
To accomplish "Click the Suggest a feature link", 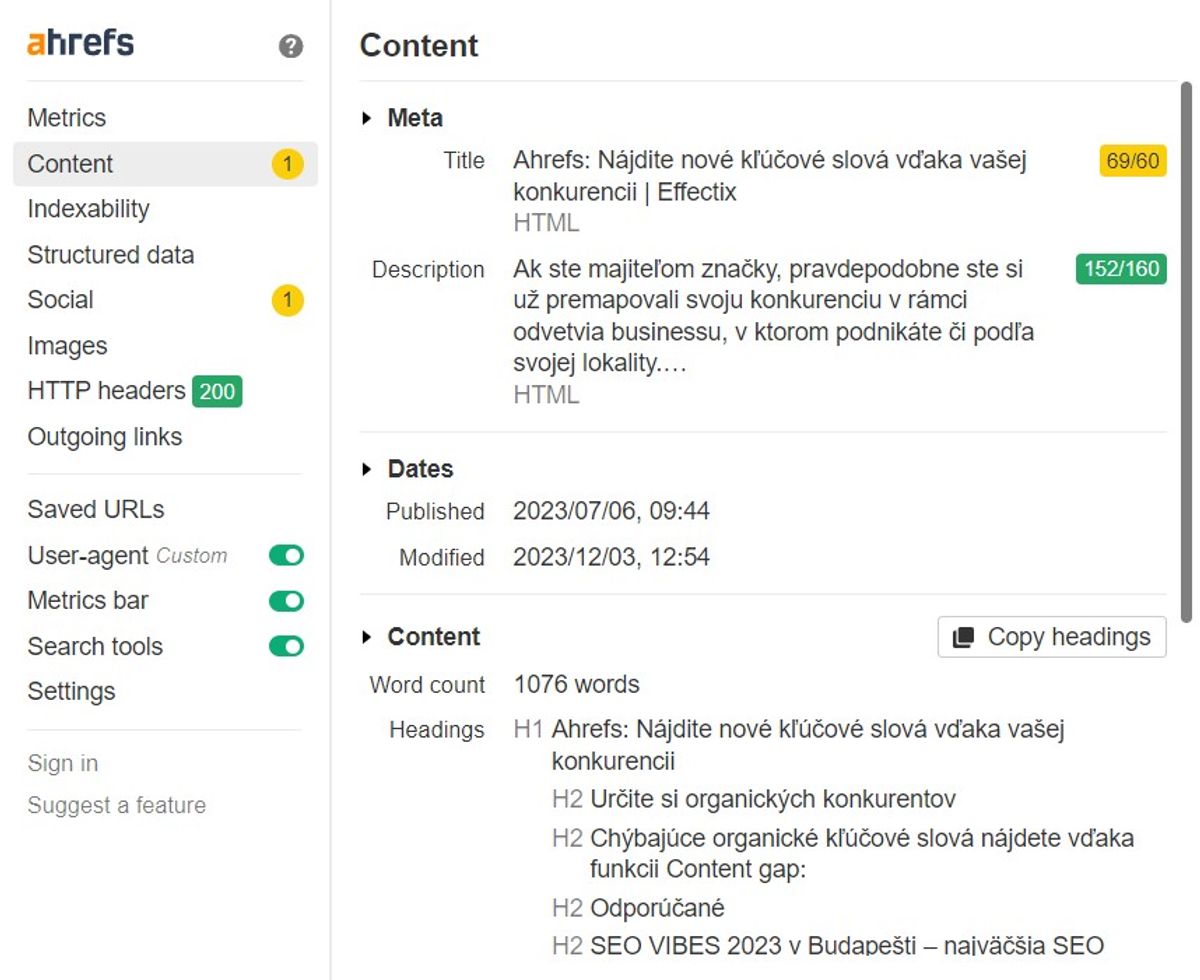I will 116,806.
